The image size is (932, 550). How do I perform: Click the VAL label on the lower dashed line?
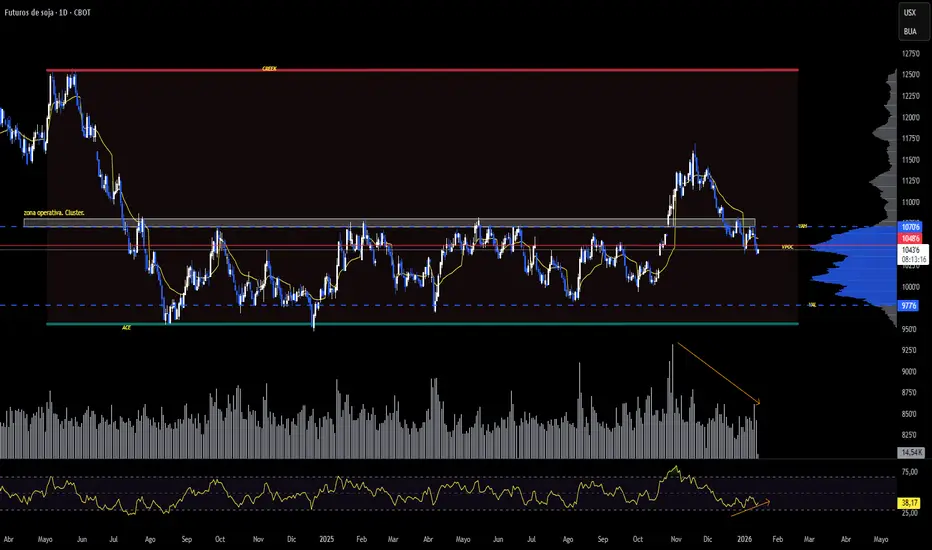(812, 305)
